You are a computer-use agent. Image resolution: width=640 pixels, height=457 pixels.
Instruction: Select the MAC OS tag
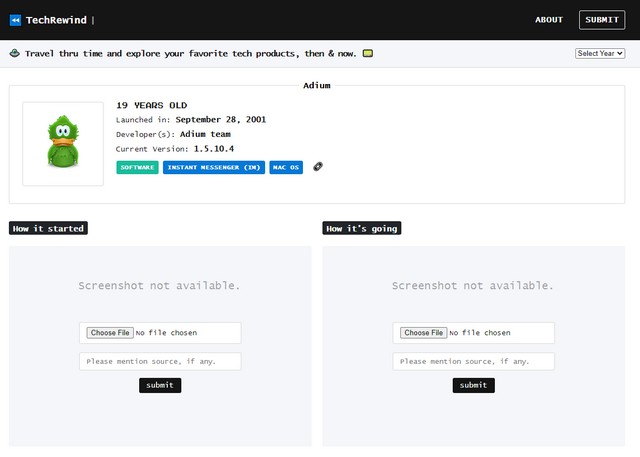coord(286,167)
